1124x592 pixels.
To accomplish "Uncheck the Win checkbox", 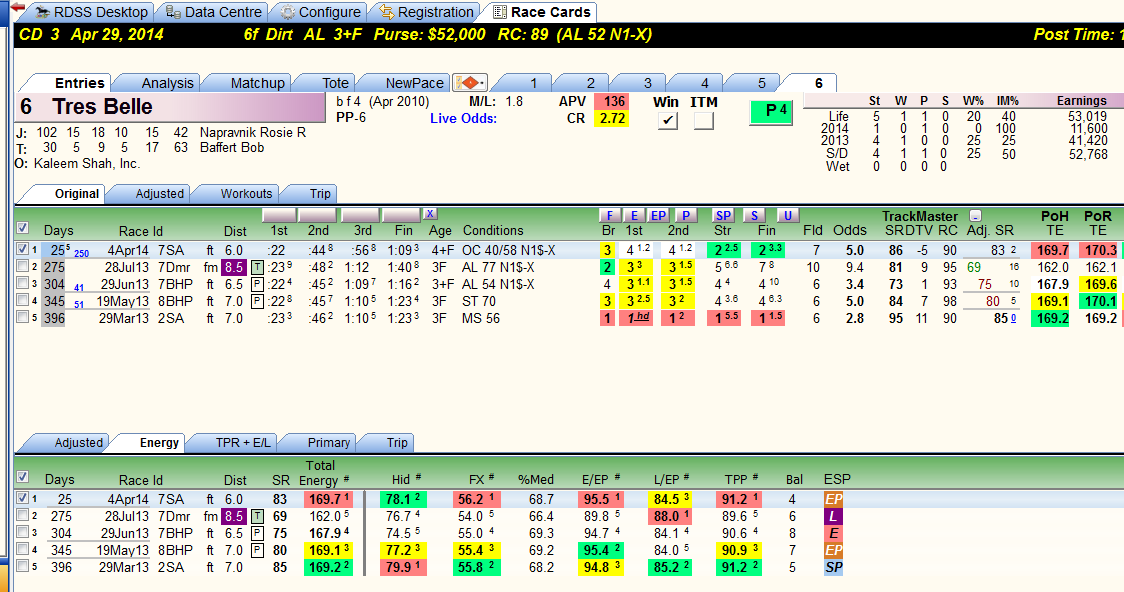I will 667,120.
